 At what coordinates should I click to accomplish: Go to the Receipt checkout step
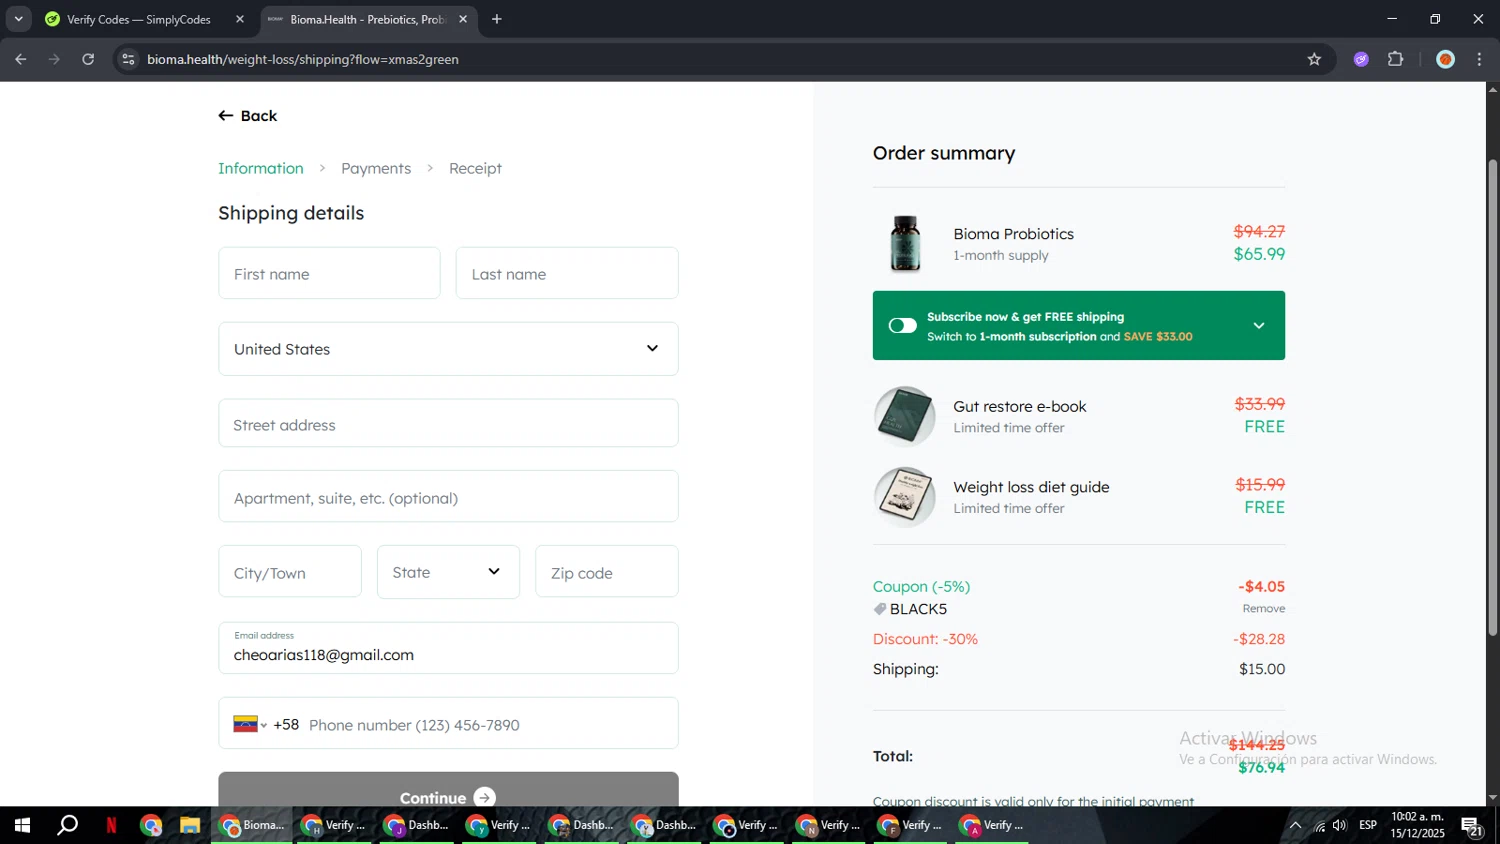[475, 168]
